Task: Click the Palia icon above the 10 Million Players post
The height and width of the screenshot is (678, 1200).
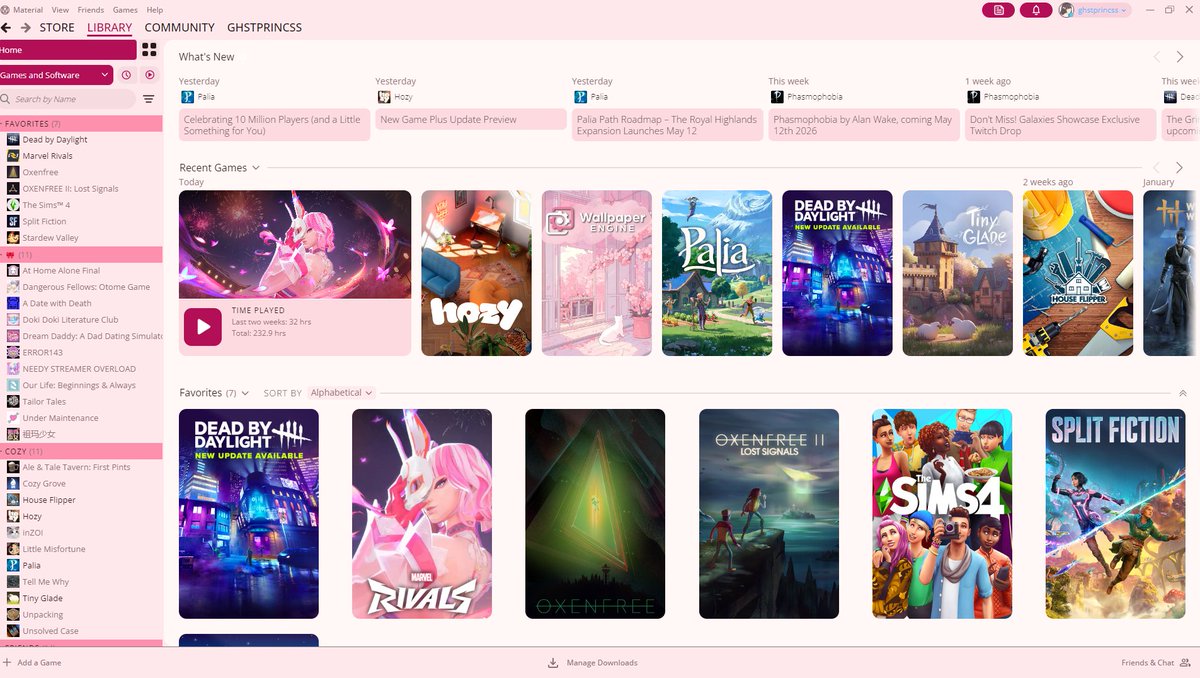Action: tap(186, 97)
